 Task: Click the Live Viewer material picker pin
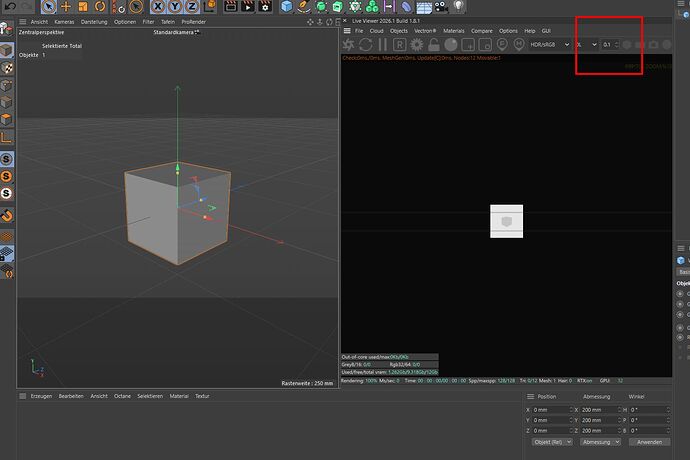pyautogui.click(x=519, y=44)
